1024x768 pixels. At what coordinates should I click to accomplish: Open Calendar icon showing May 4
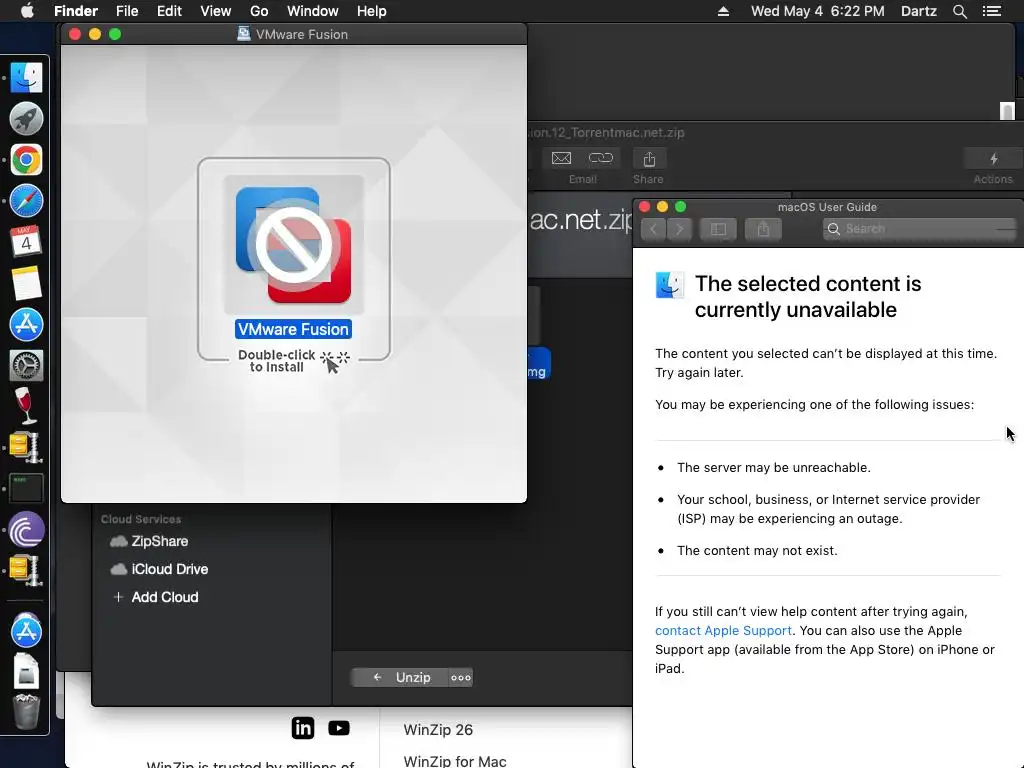coord(26,242)
